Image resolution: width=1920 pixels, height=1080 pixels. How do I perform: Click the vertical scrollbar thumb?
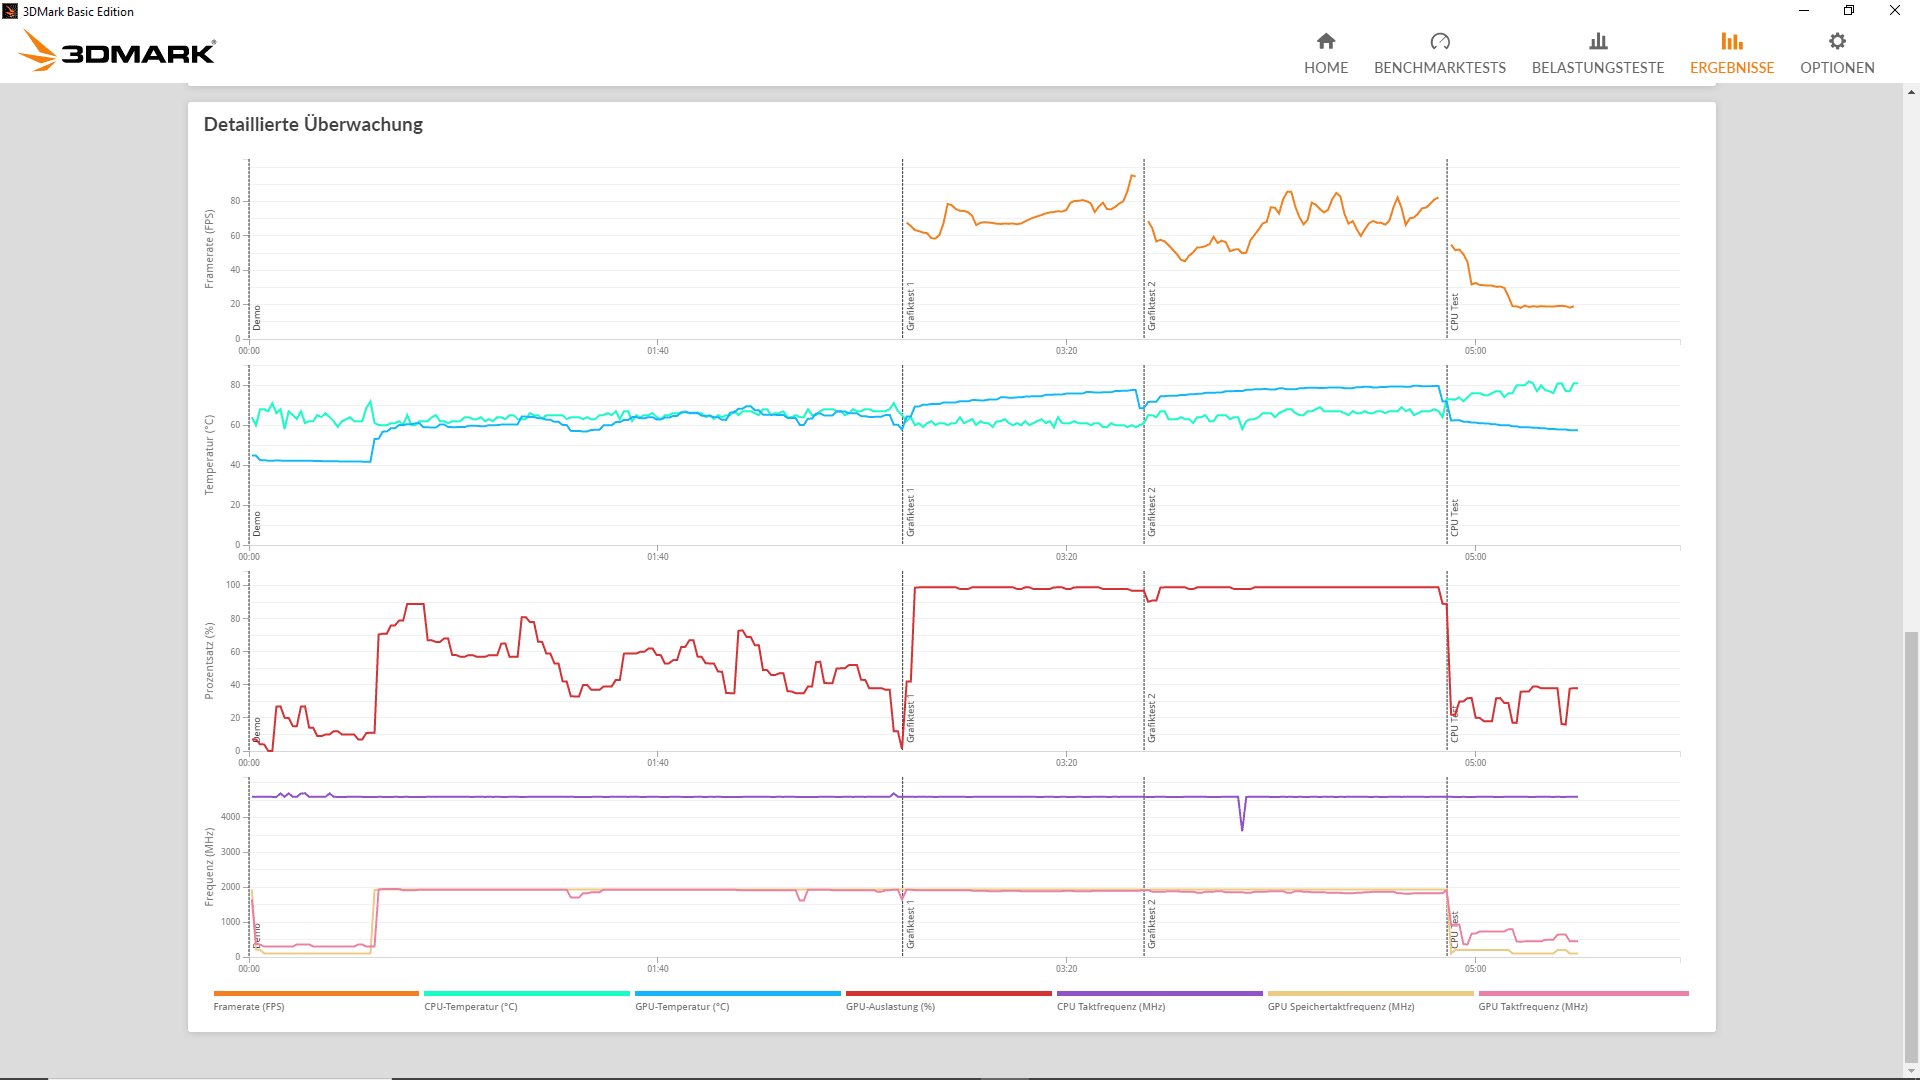(x=1911, y=847)
